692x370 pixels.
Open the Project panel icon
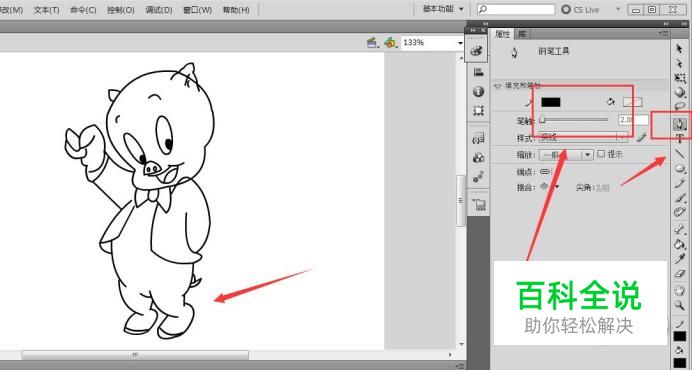click(478, 204)
